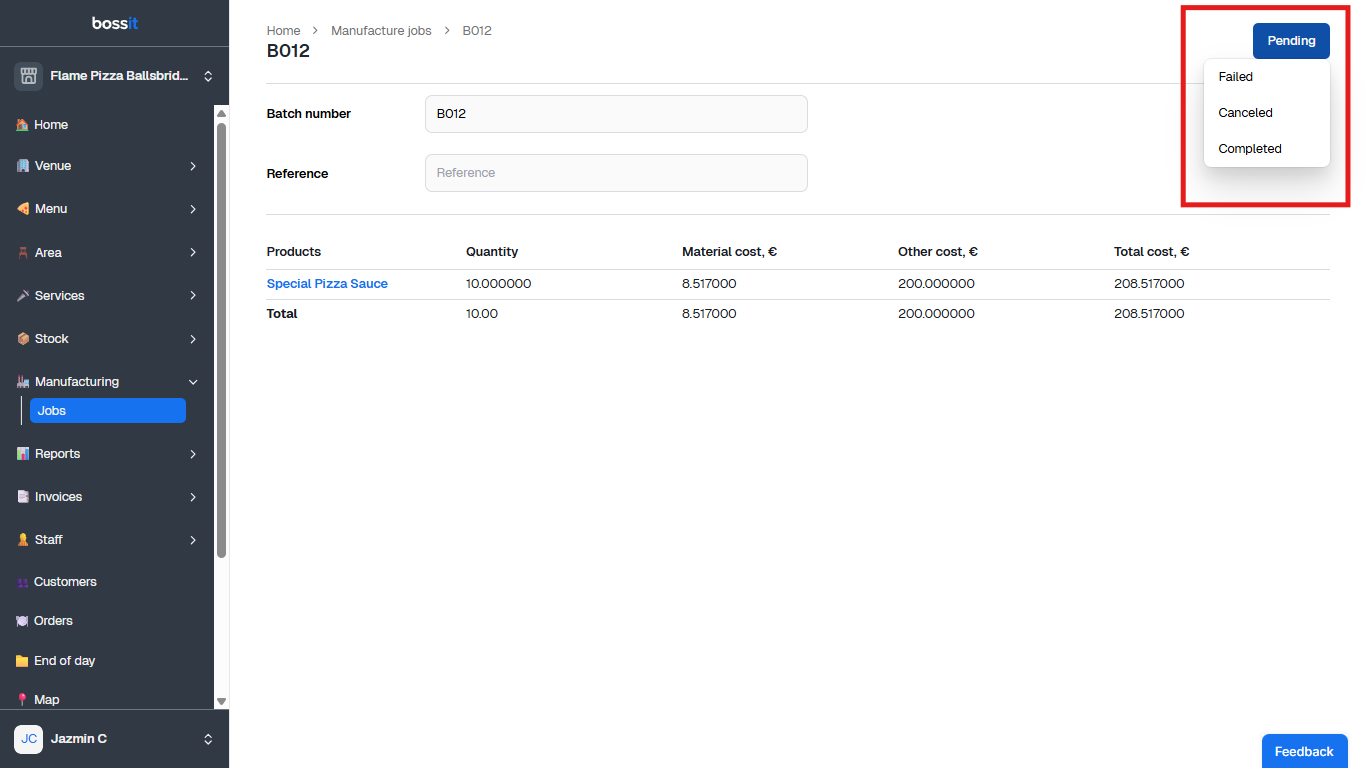Expand the Services submenu chevron
Viewport: 1366px width, 768px height.
pos(193,296)
